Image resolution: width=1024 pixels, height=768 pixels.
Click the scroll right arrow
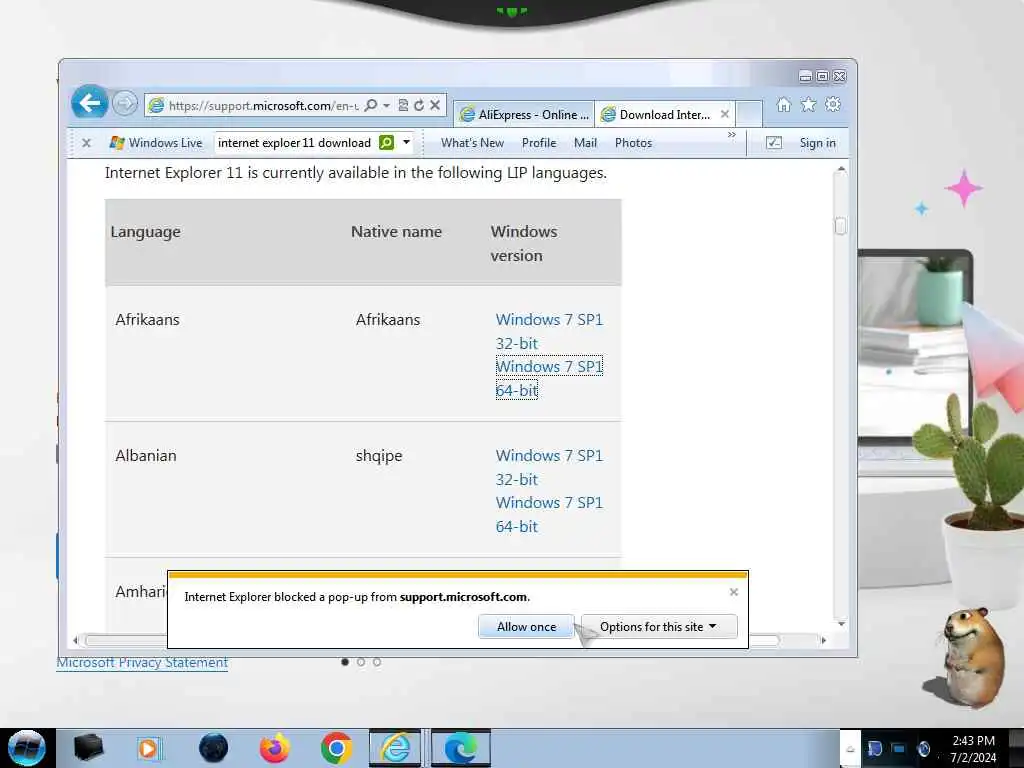point(823,640)
